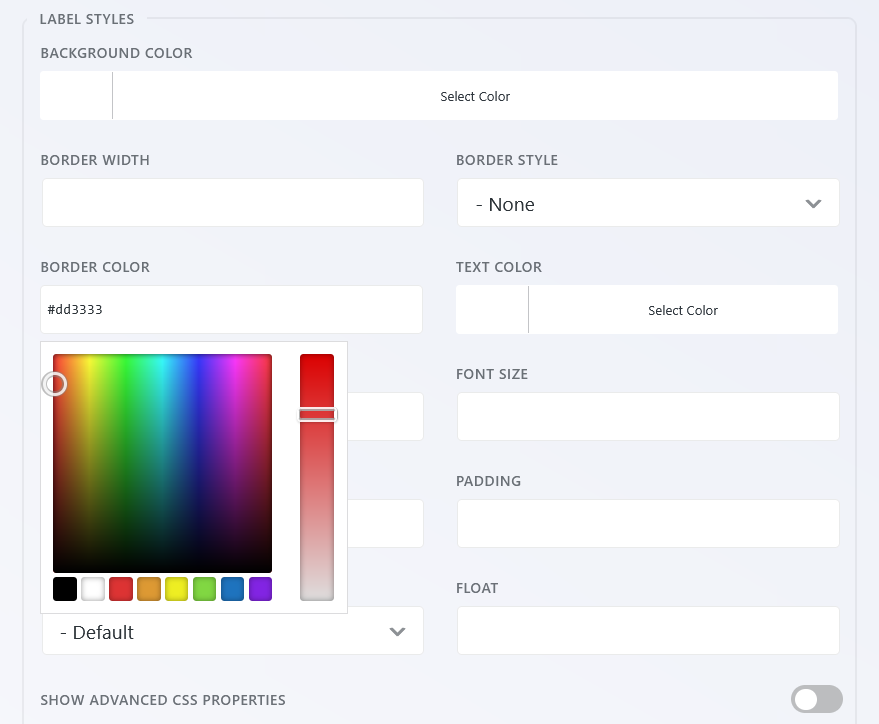Image resolution: width=879 pixels, height=724 pixels.
Task: Click Select Color for Text Color
Action: (x=683, y=310)
